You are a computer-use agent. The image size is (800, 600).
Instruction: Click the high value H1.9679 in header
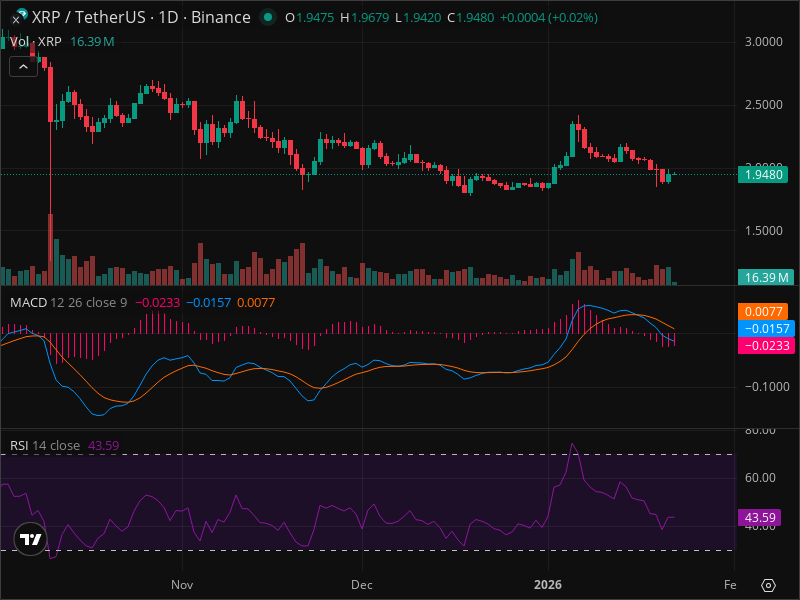(364, 18)
